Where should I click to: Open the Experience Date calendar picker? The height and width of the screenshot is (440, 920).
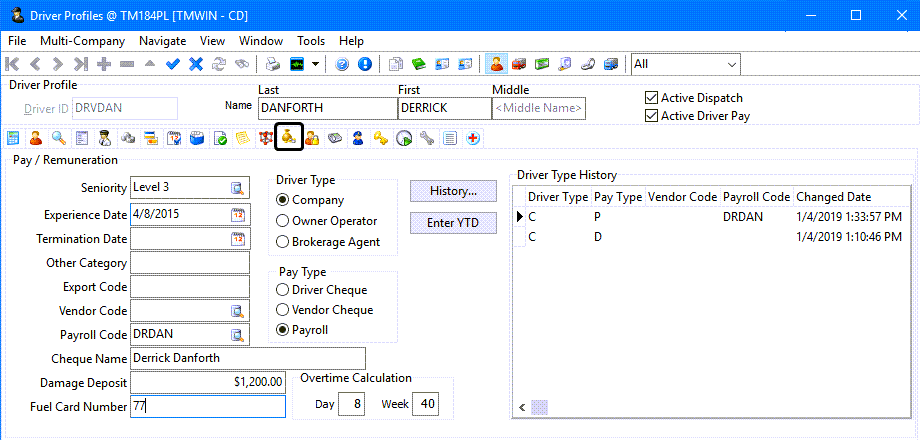[238, 214]
